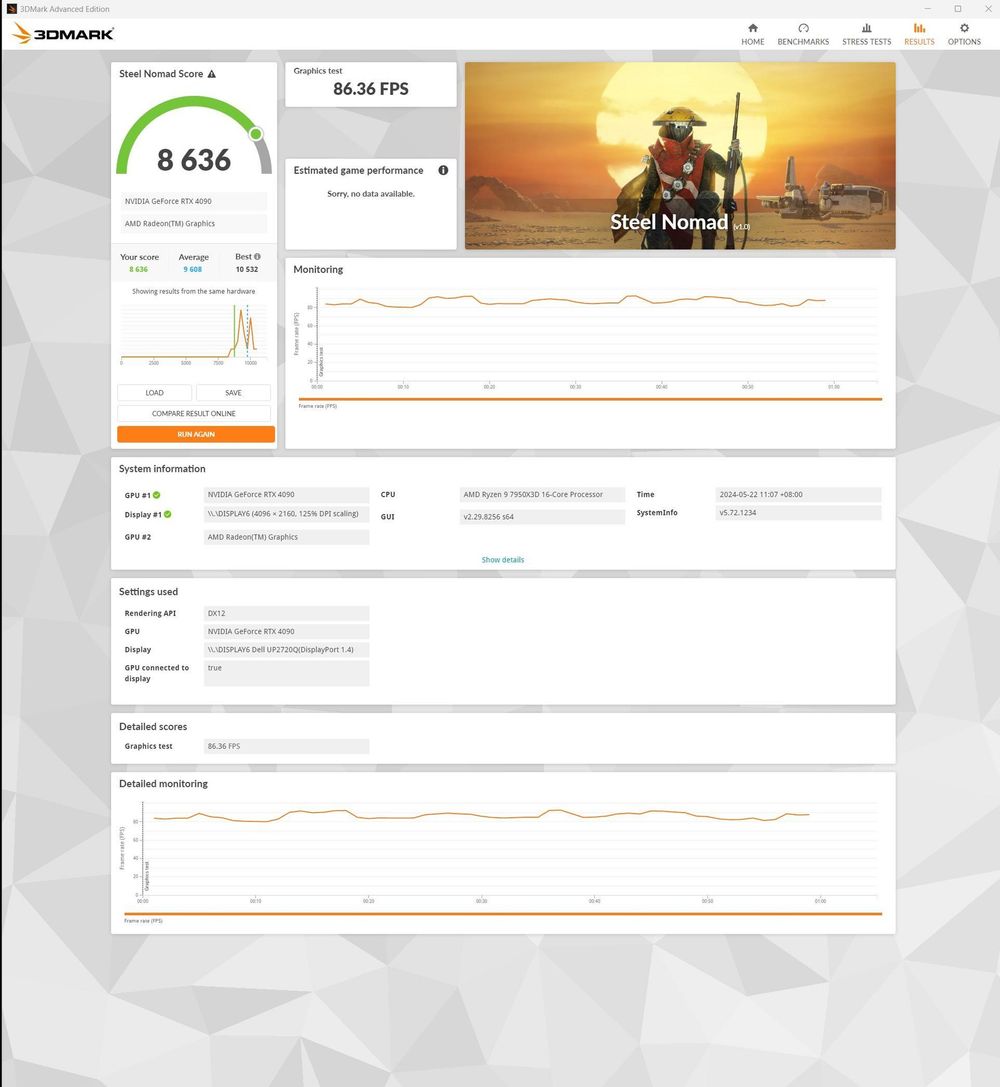1000x1087 pixels.
Task: Click the info icon beside Best score
Action: (257, 256)
